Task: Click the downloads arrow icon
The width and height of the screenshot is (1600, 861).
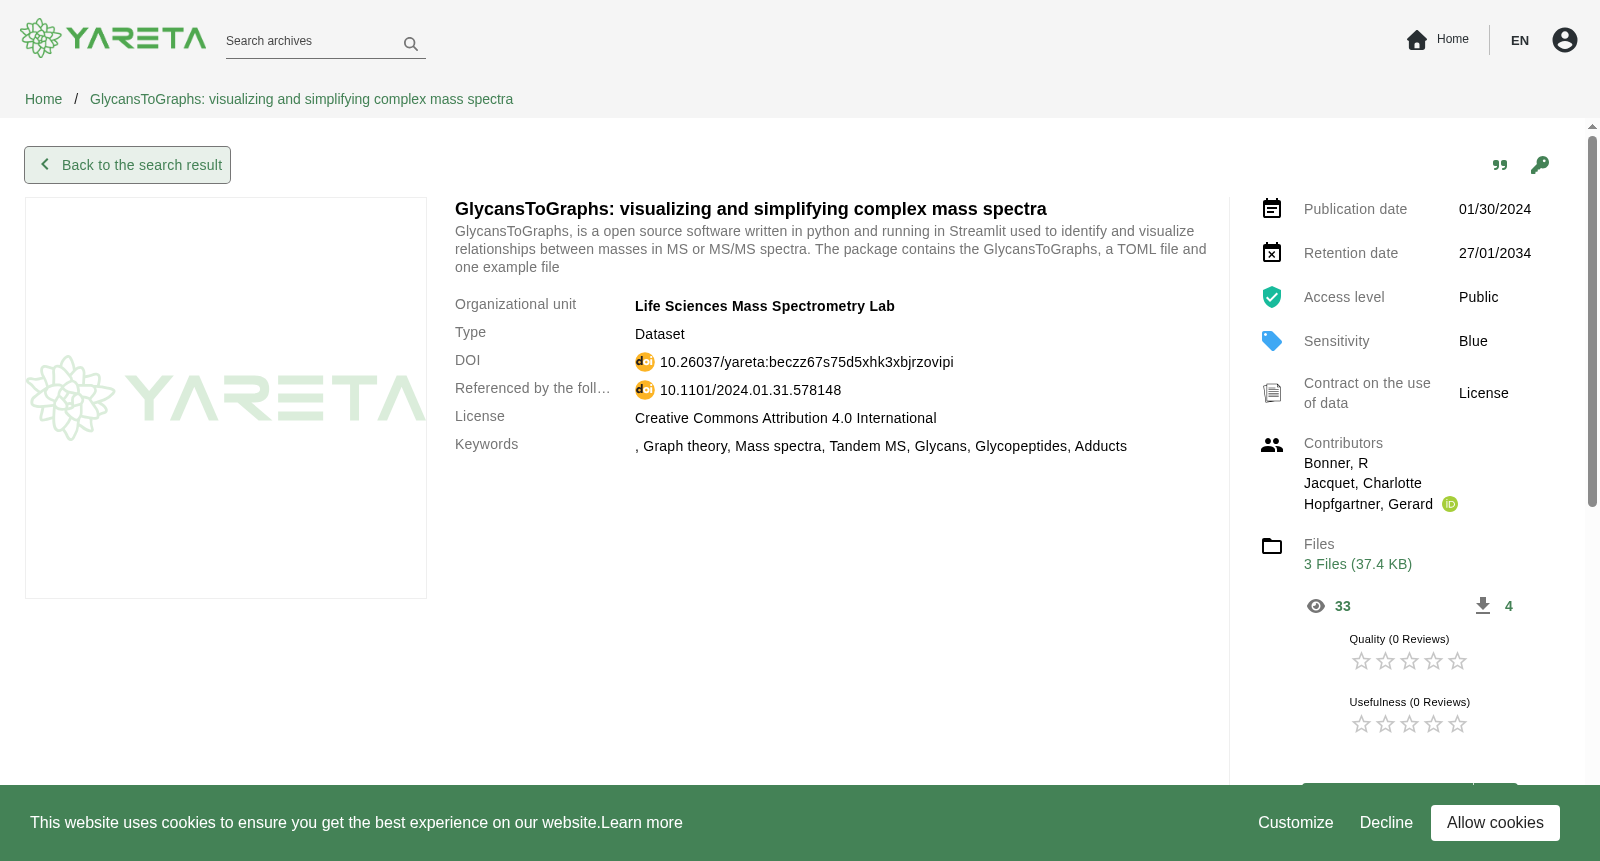Action: click(x=1483, y=606)
